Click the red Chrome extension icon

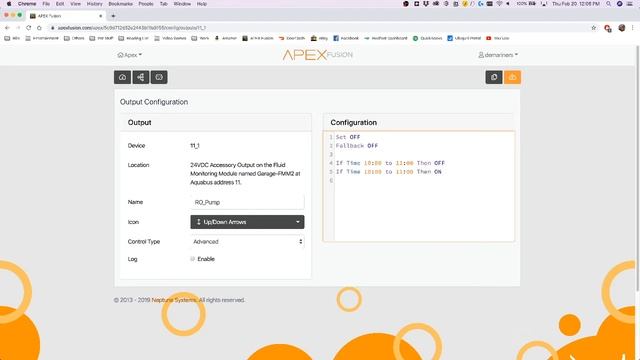point(607,28)
